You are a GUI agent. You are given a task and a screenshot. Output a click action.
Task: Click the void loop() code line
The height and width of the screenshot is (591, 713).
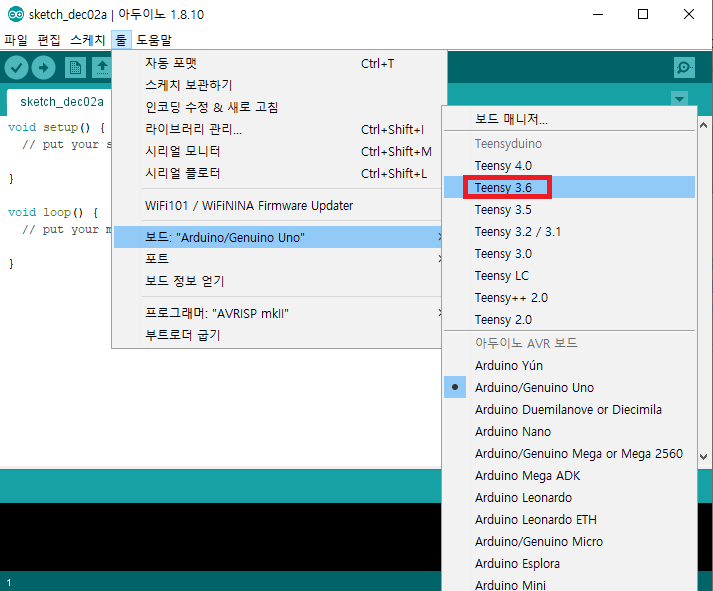tap(53, 212)
